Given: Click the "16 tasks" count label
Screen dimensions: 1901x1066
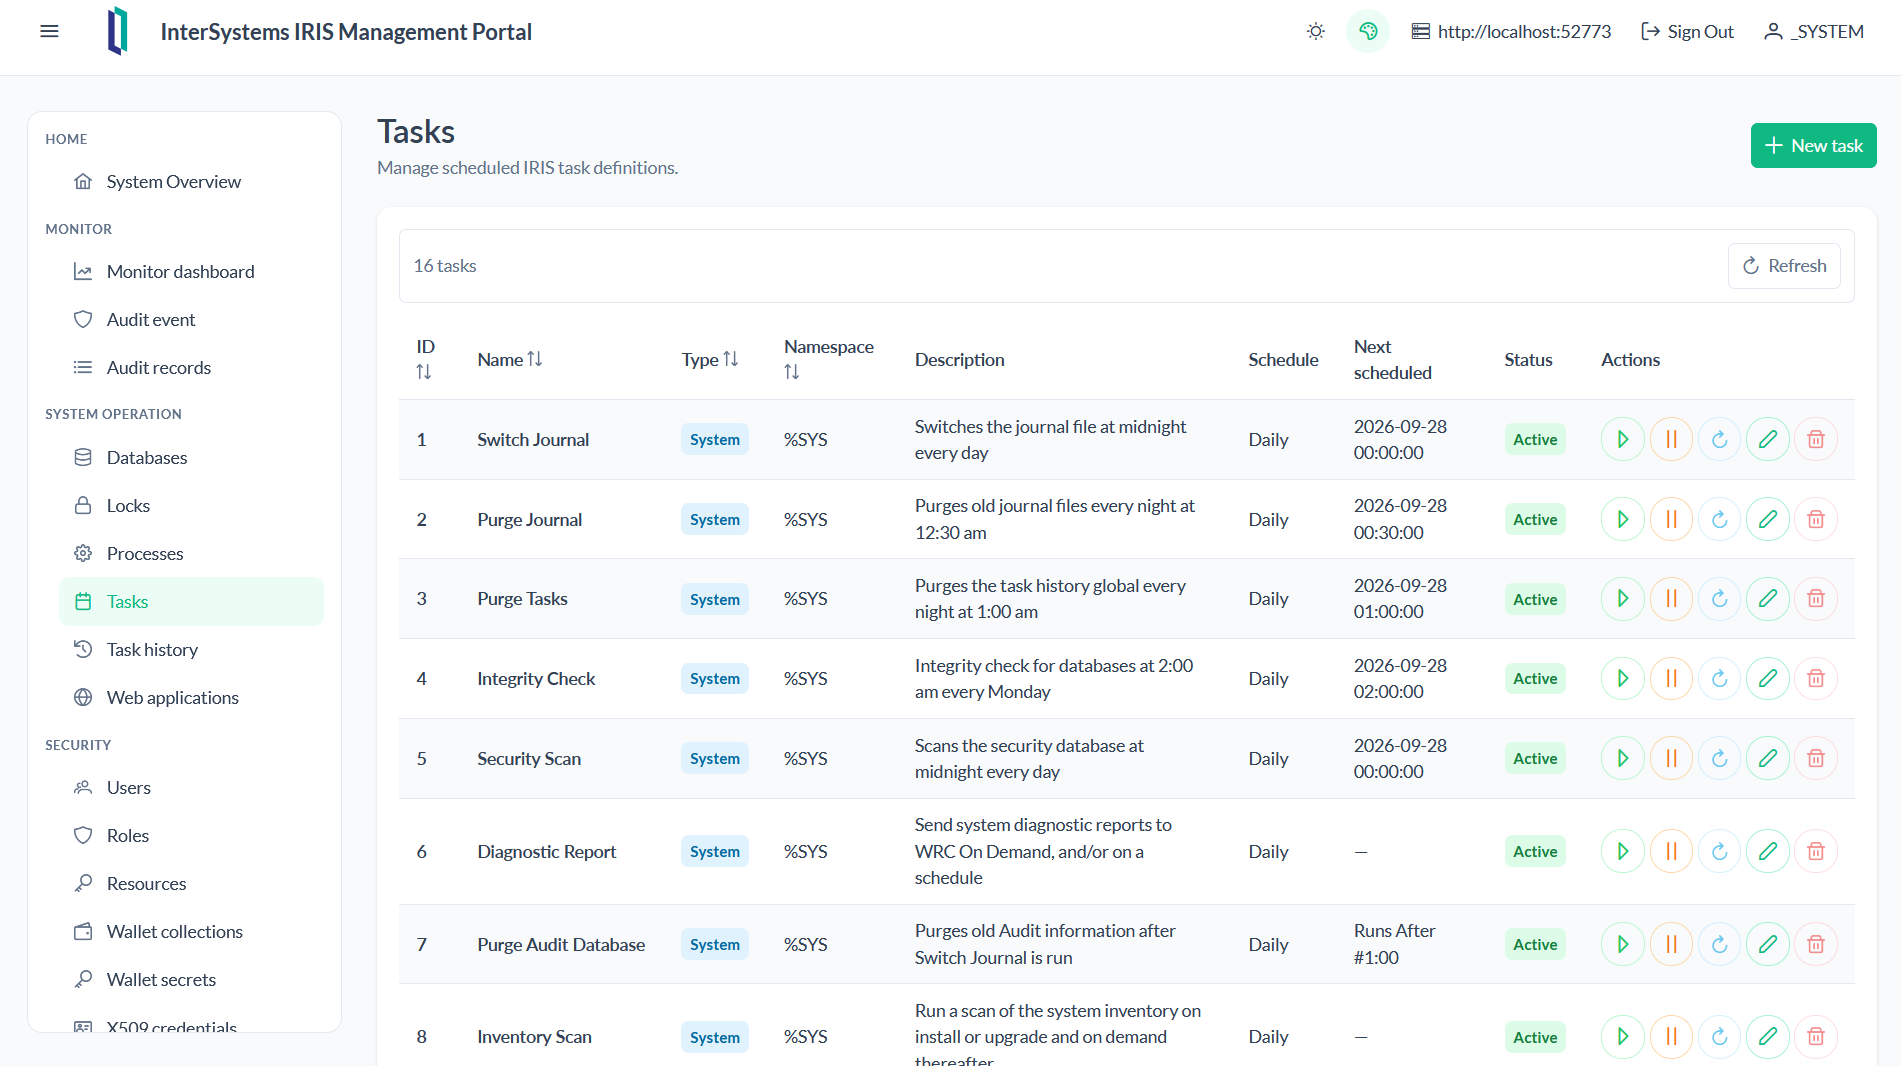Looking at the screenshot, I should click(445, 266).
